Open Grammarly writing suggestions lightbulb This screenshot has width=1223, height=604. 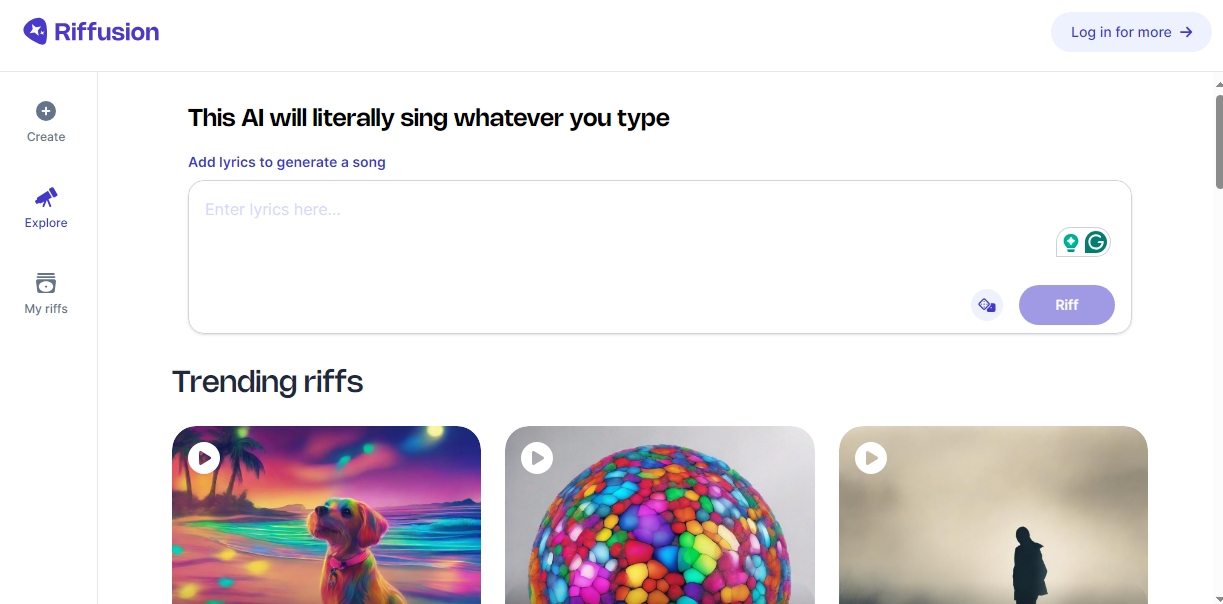point(1070,241)
